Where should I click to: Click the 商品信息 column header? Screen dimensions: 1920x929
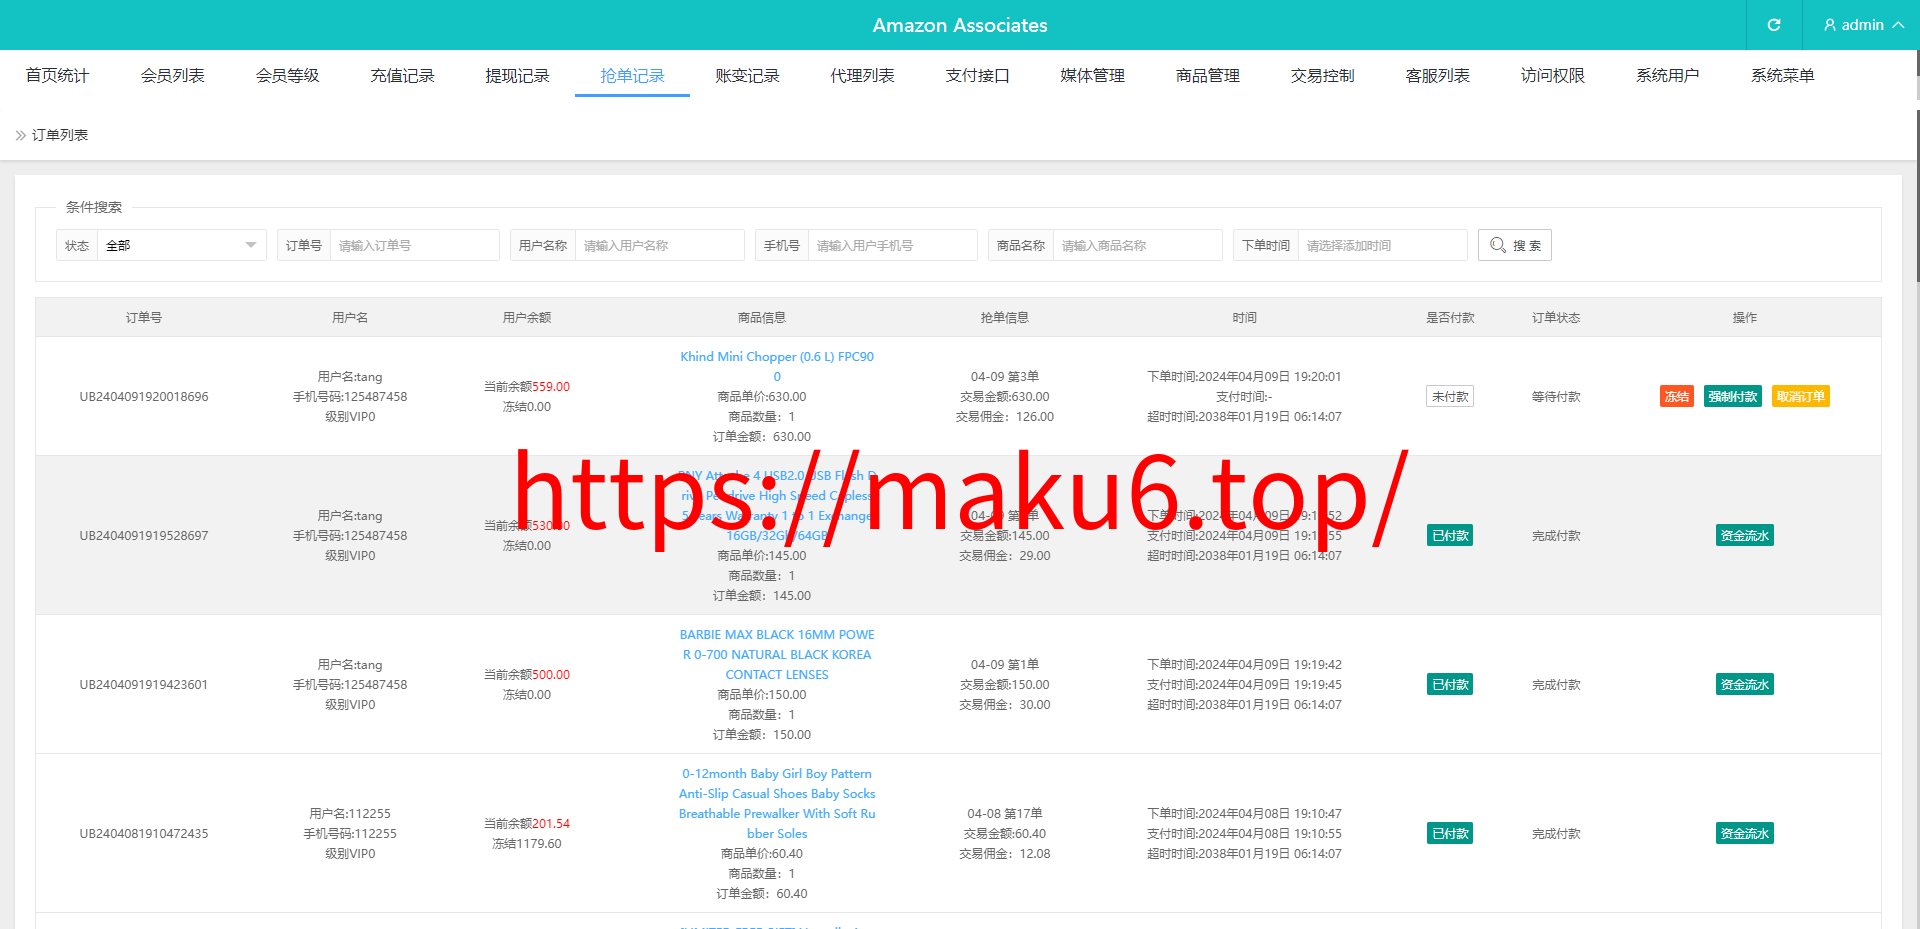[762, 318]
